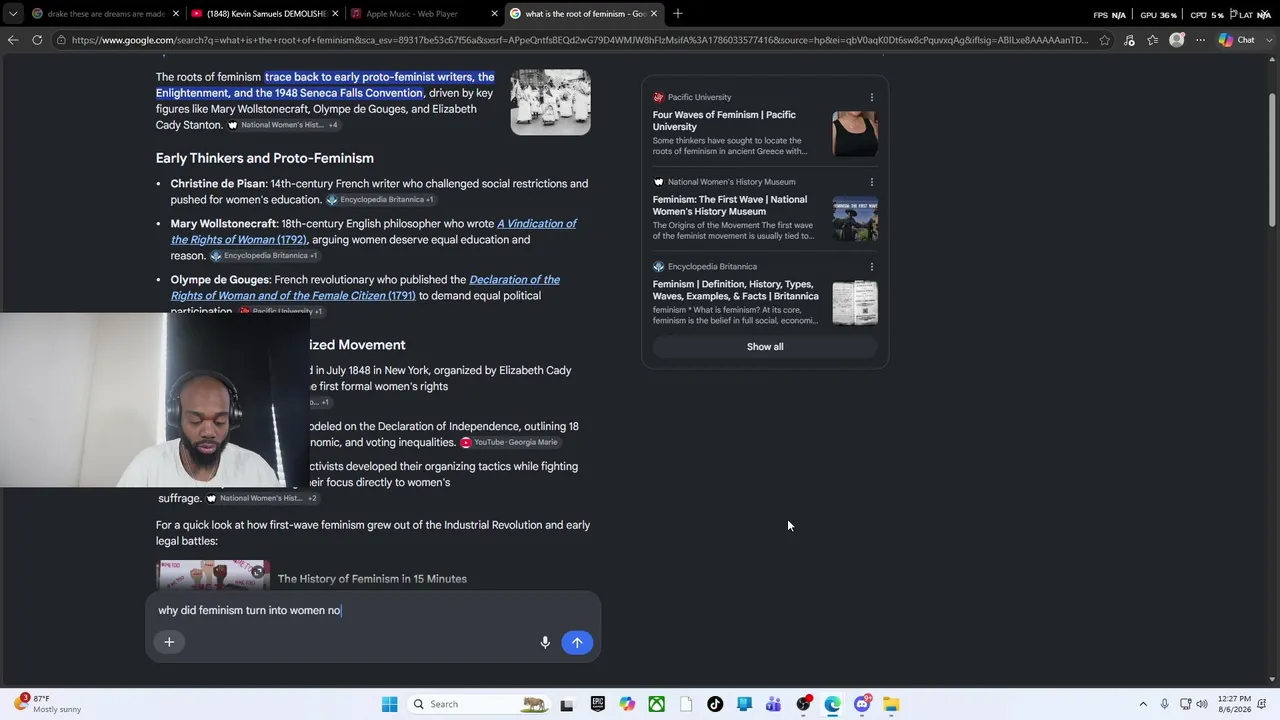The height and width of the screenshot is (720, 1280).
Task: Open Copilot from the taskbar
Action: (x=627, y=704)
